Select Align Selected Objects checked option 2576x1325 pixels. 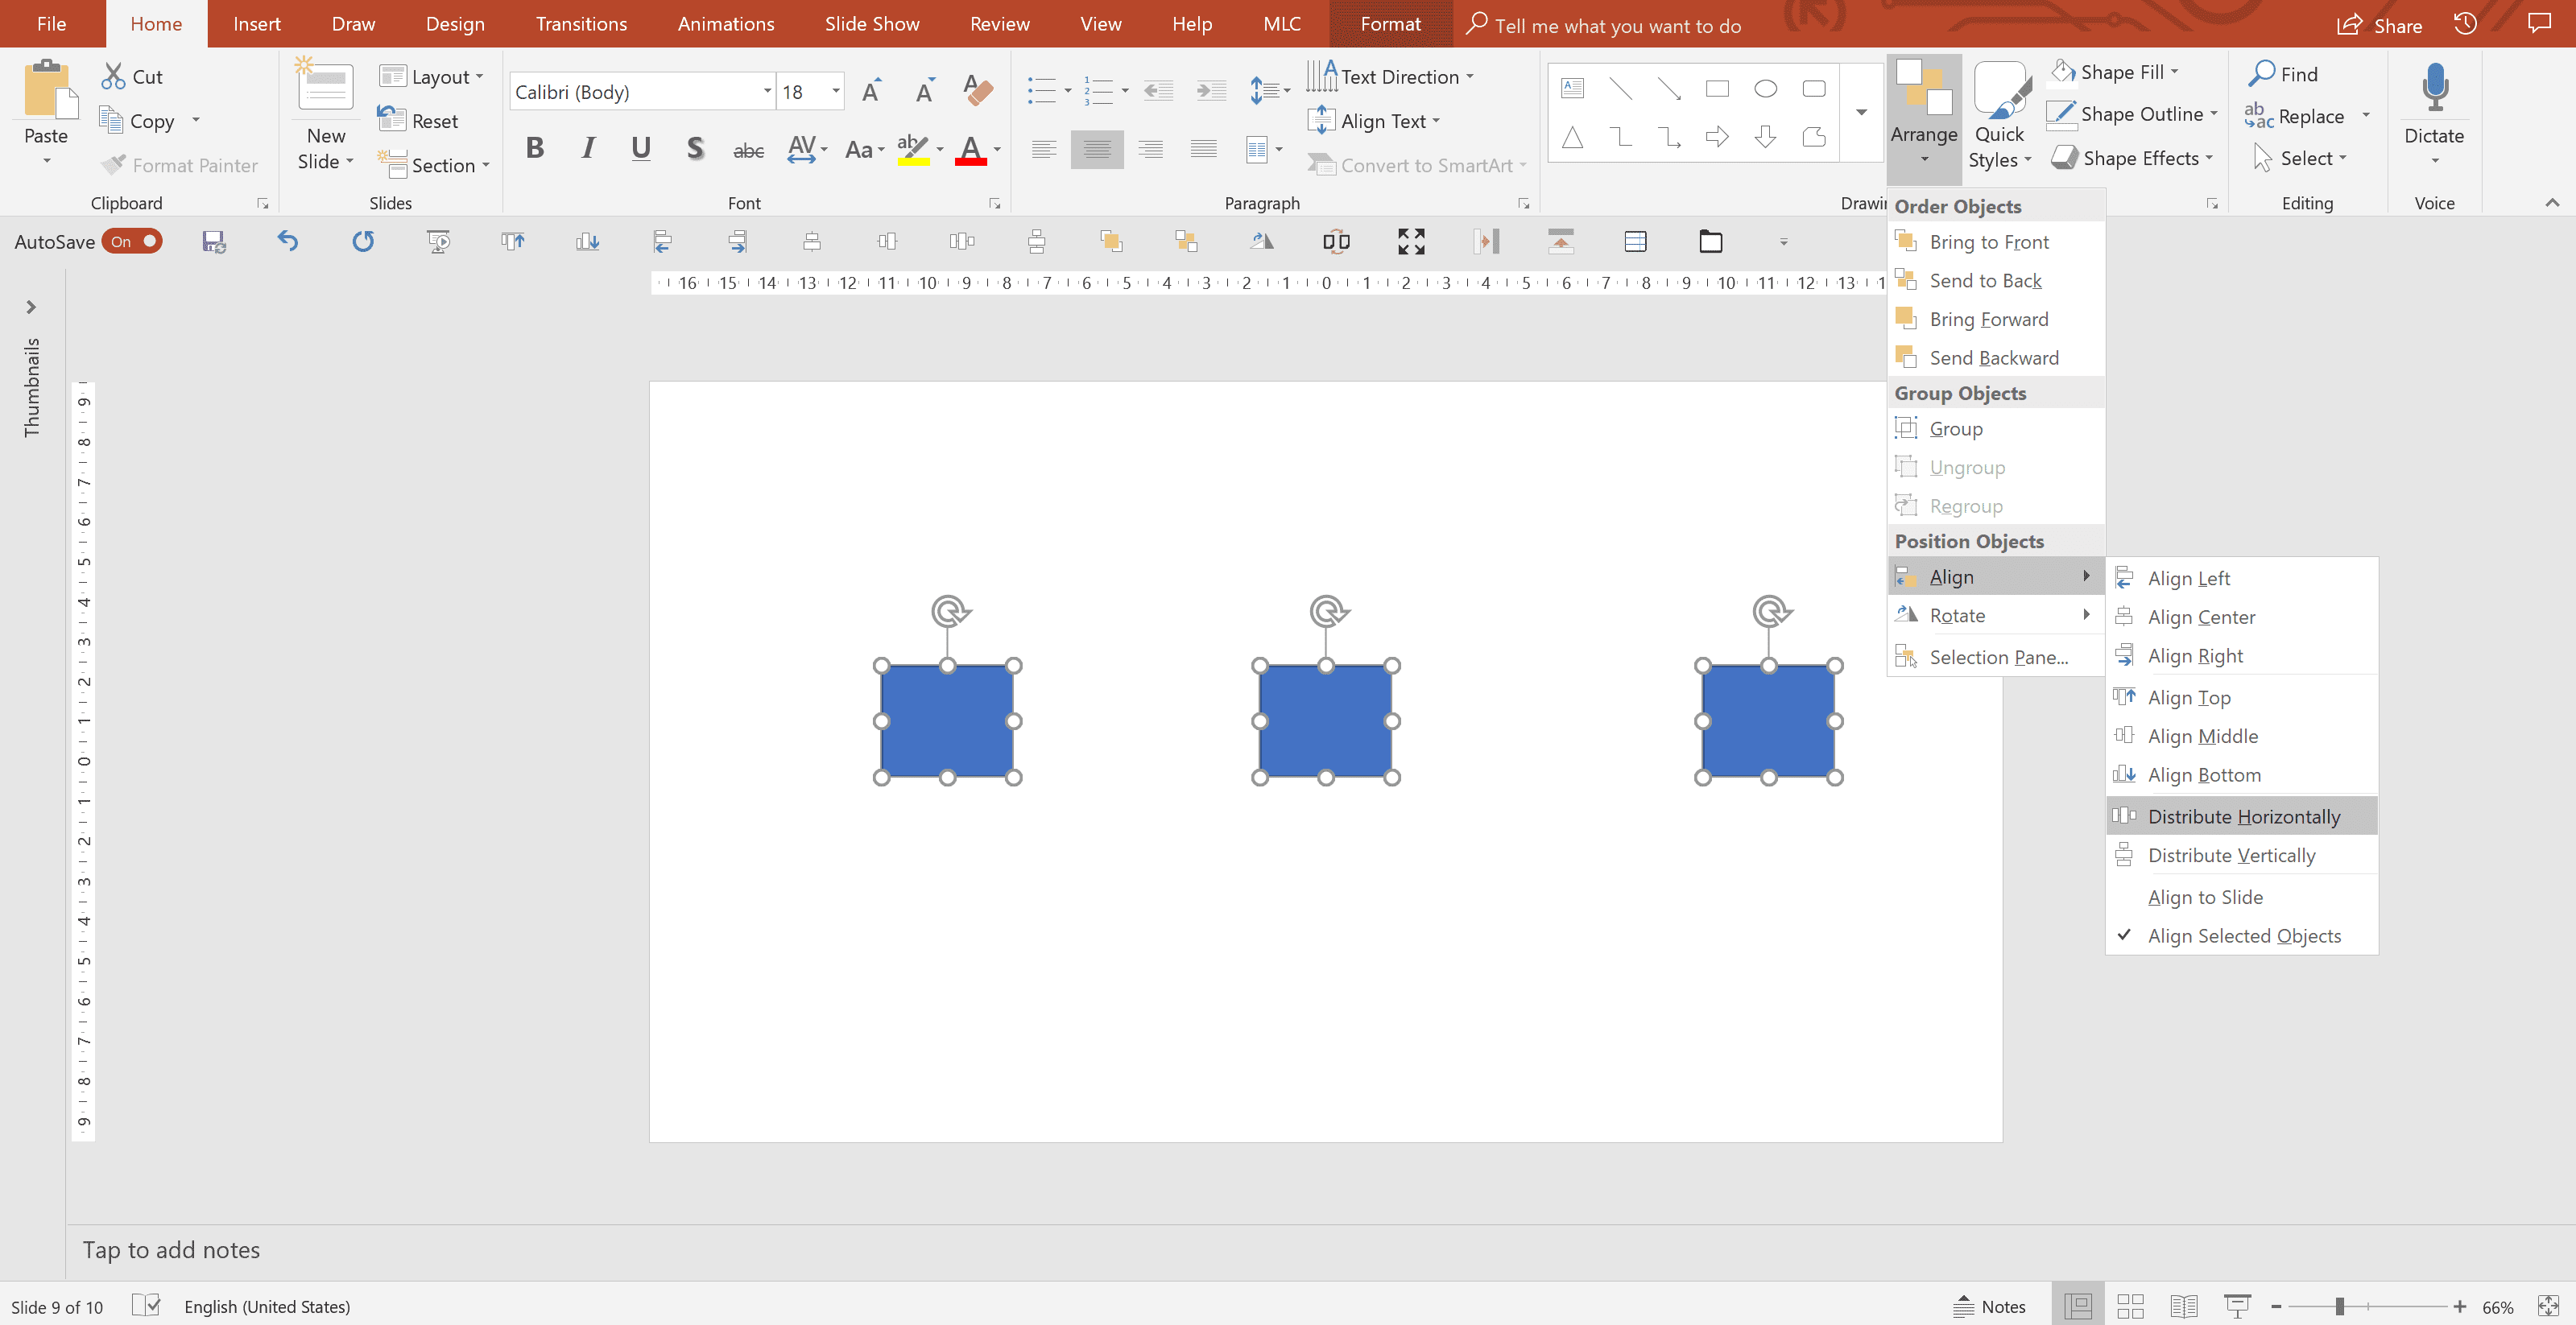tap(2243, 936)
